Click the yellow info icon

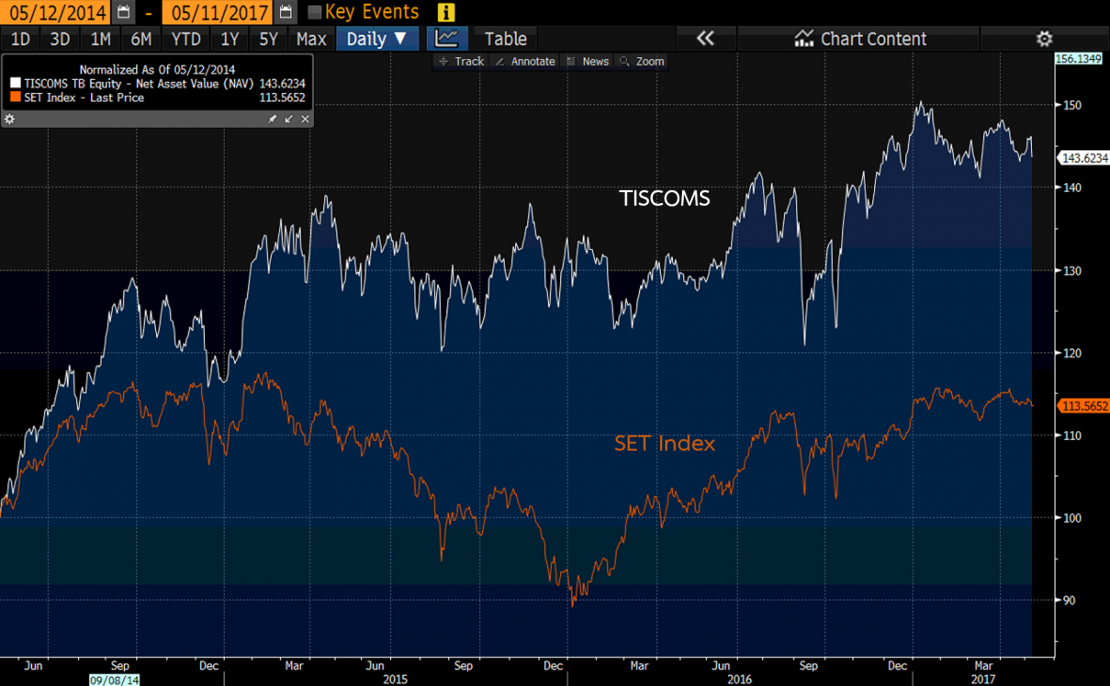click(446, 12)
